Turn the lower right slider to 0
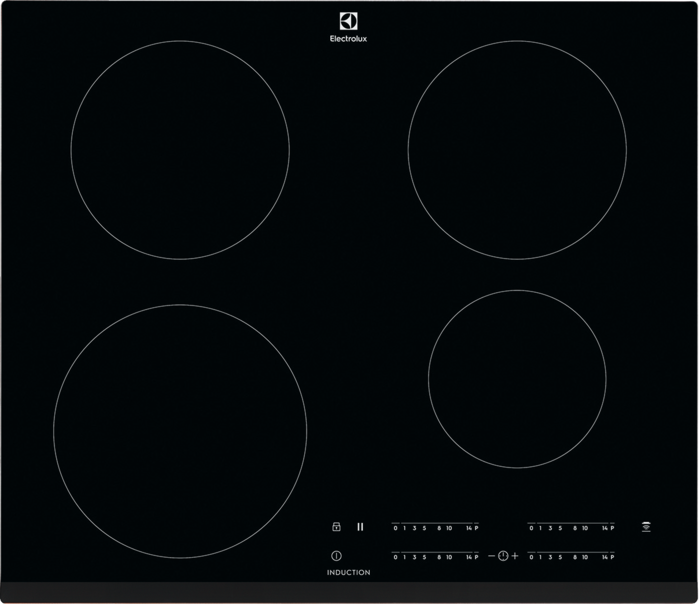 click(531, 556)
